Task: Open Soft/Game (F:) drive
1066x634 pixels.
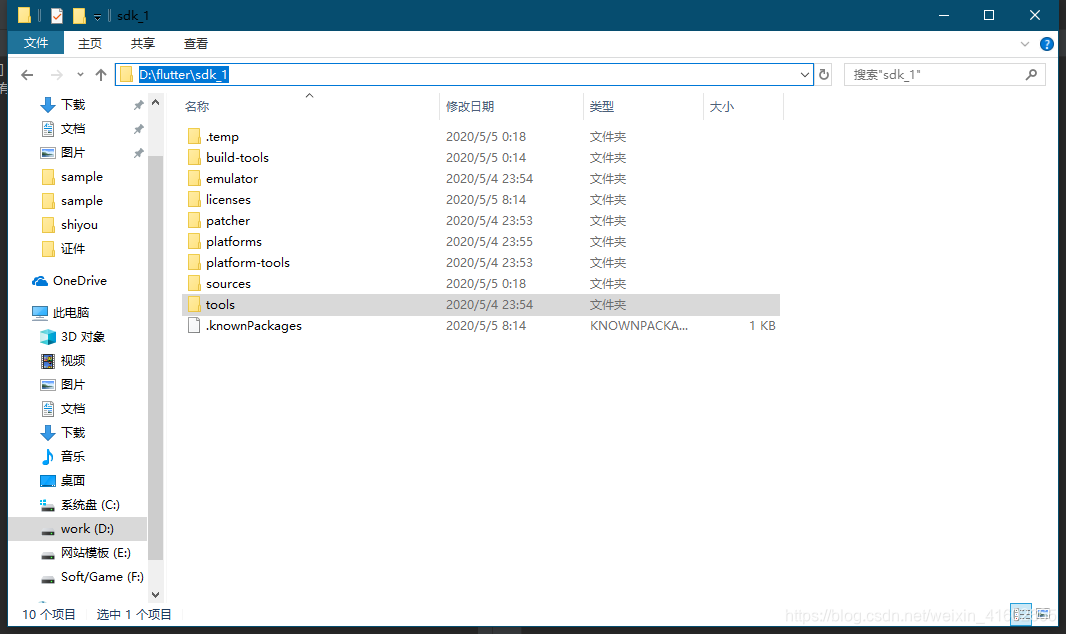Action: pyautogui.click(x=102, y=577)
